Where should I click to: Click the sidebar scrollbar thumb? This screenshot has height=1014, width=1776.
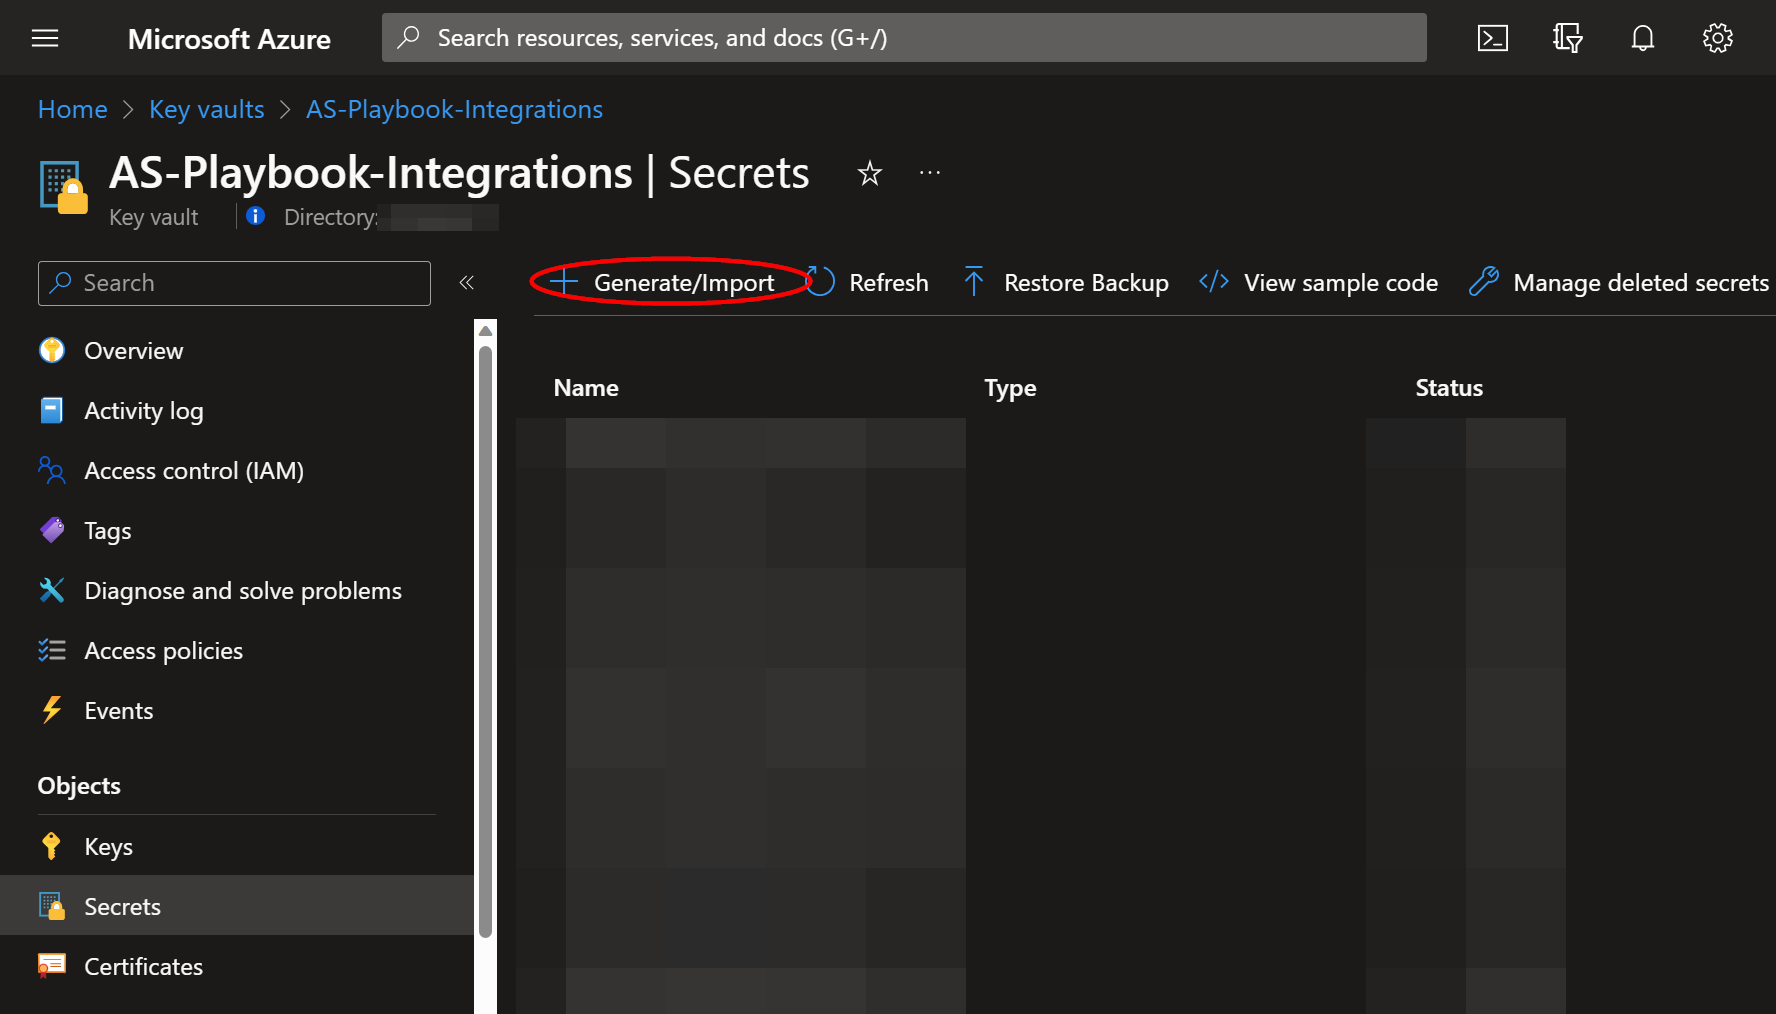pyautogui.click(x=485, y=640)
